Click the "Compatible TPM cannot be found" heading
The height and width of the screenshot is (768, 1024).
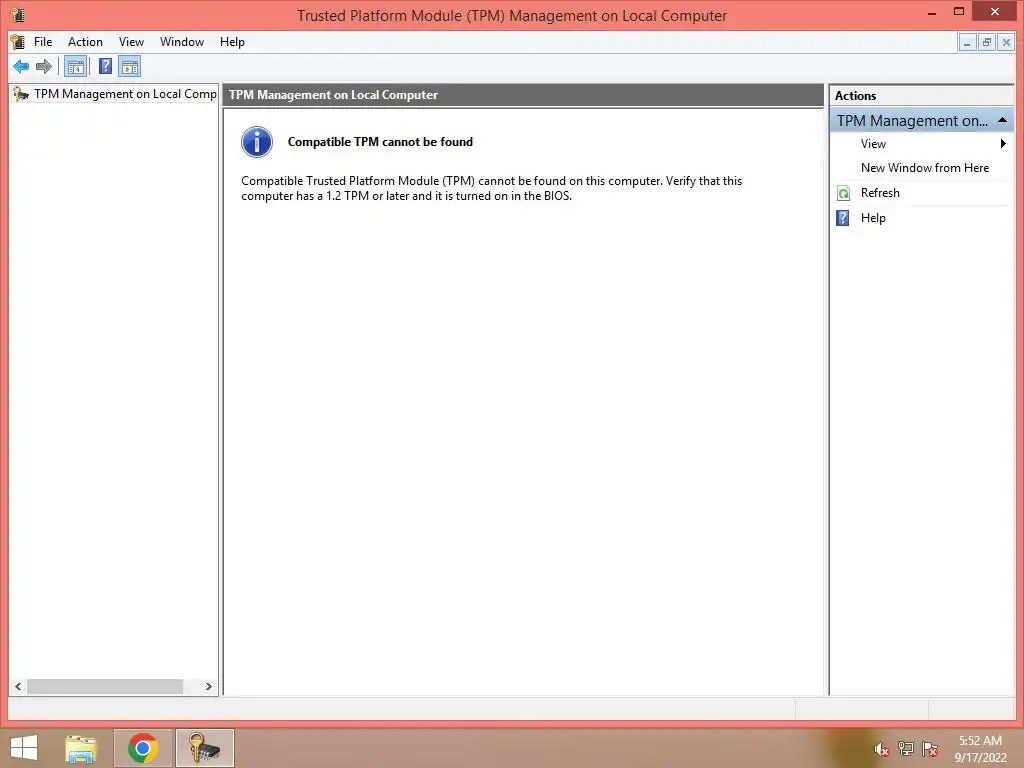pyautogui.click(x=380, y=142)
